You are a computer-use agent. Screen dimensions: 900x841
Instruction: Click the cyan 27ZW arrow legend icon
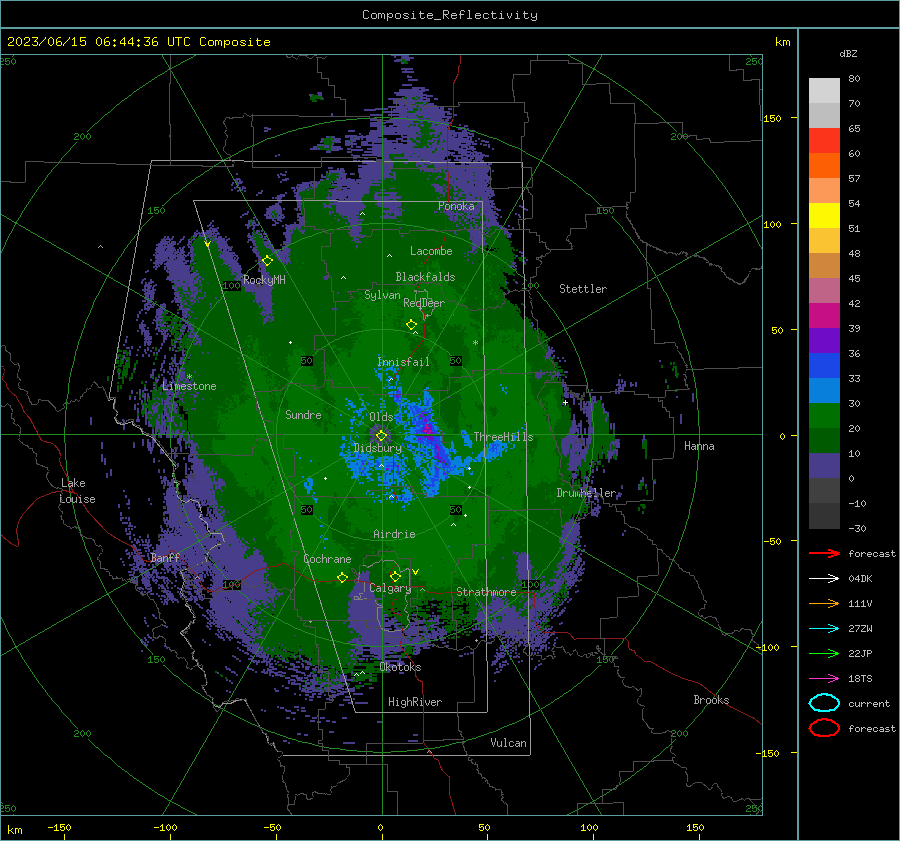824,629
